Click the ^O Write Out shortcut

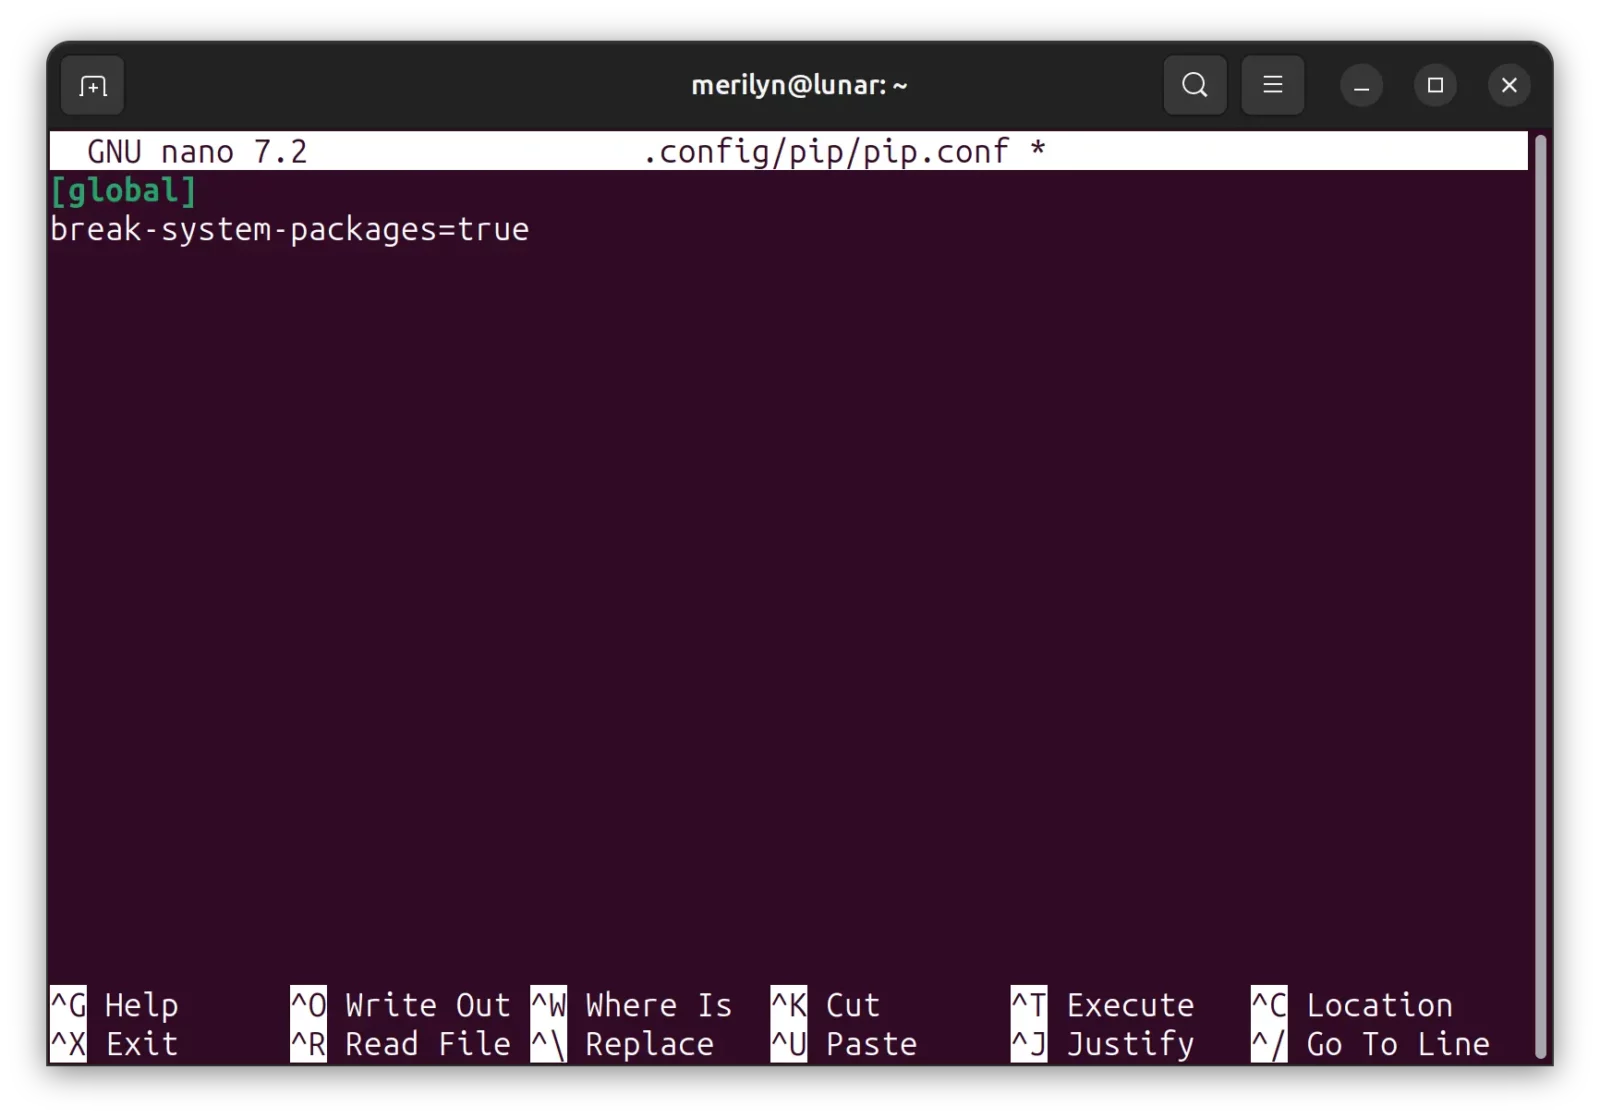tap(400, 1005)
